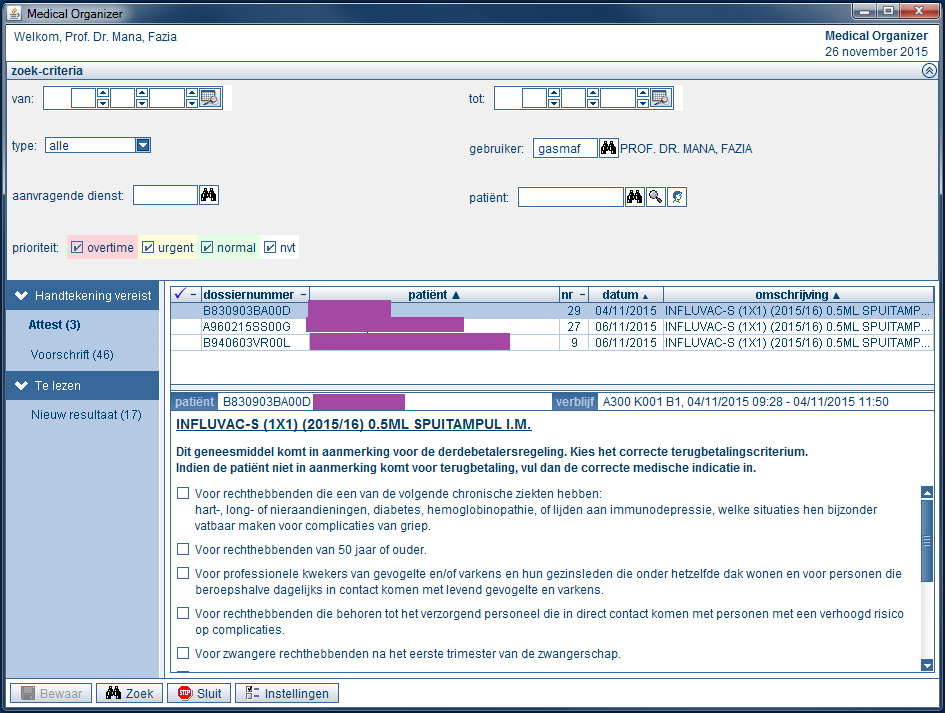The width and height of the screenshot is (945, 713).
Task: Collapse the 'Handtekening vereist' section
Action: tap(20, 296)
